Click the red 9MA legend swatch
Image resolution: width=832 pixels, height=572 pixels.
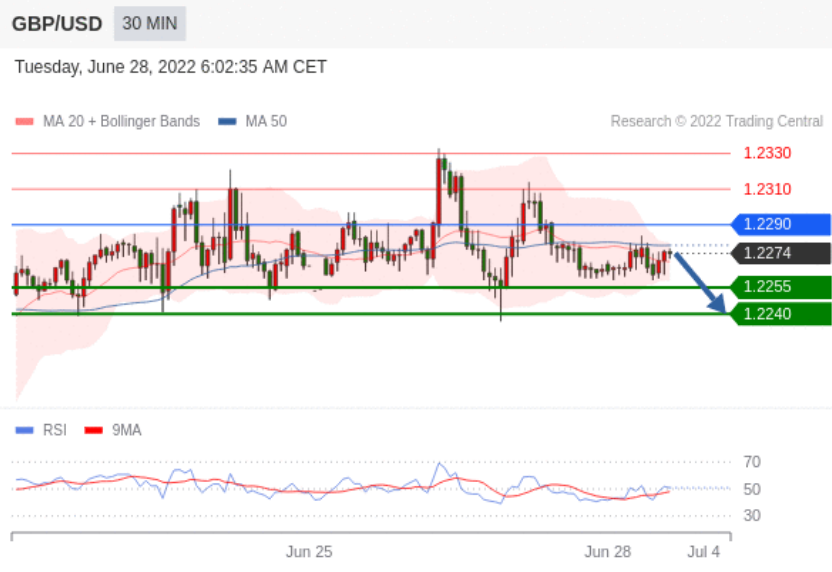(93, 430)
